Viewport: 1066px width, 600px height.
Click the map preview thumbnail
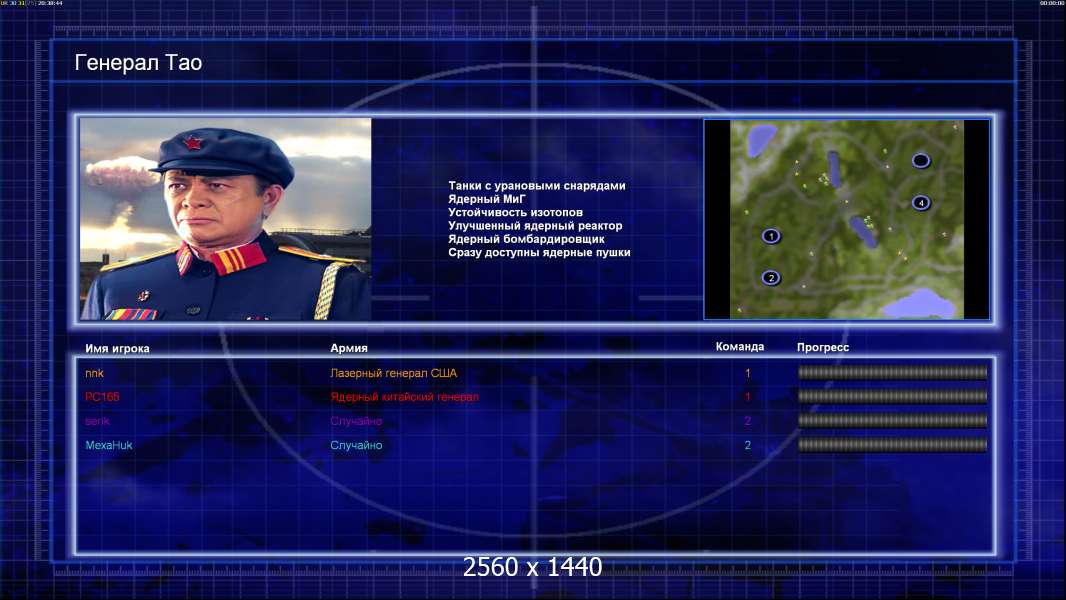coord(846,219)
